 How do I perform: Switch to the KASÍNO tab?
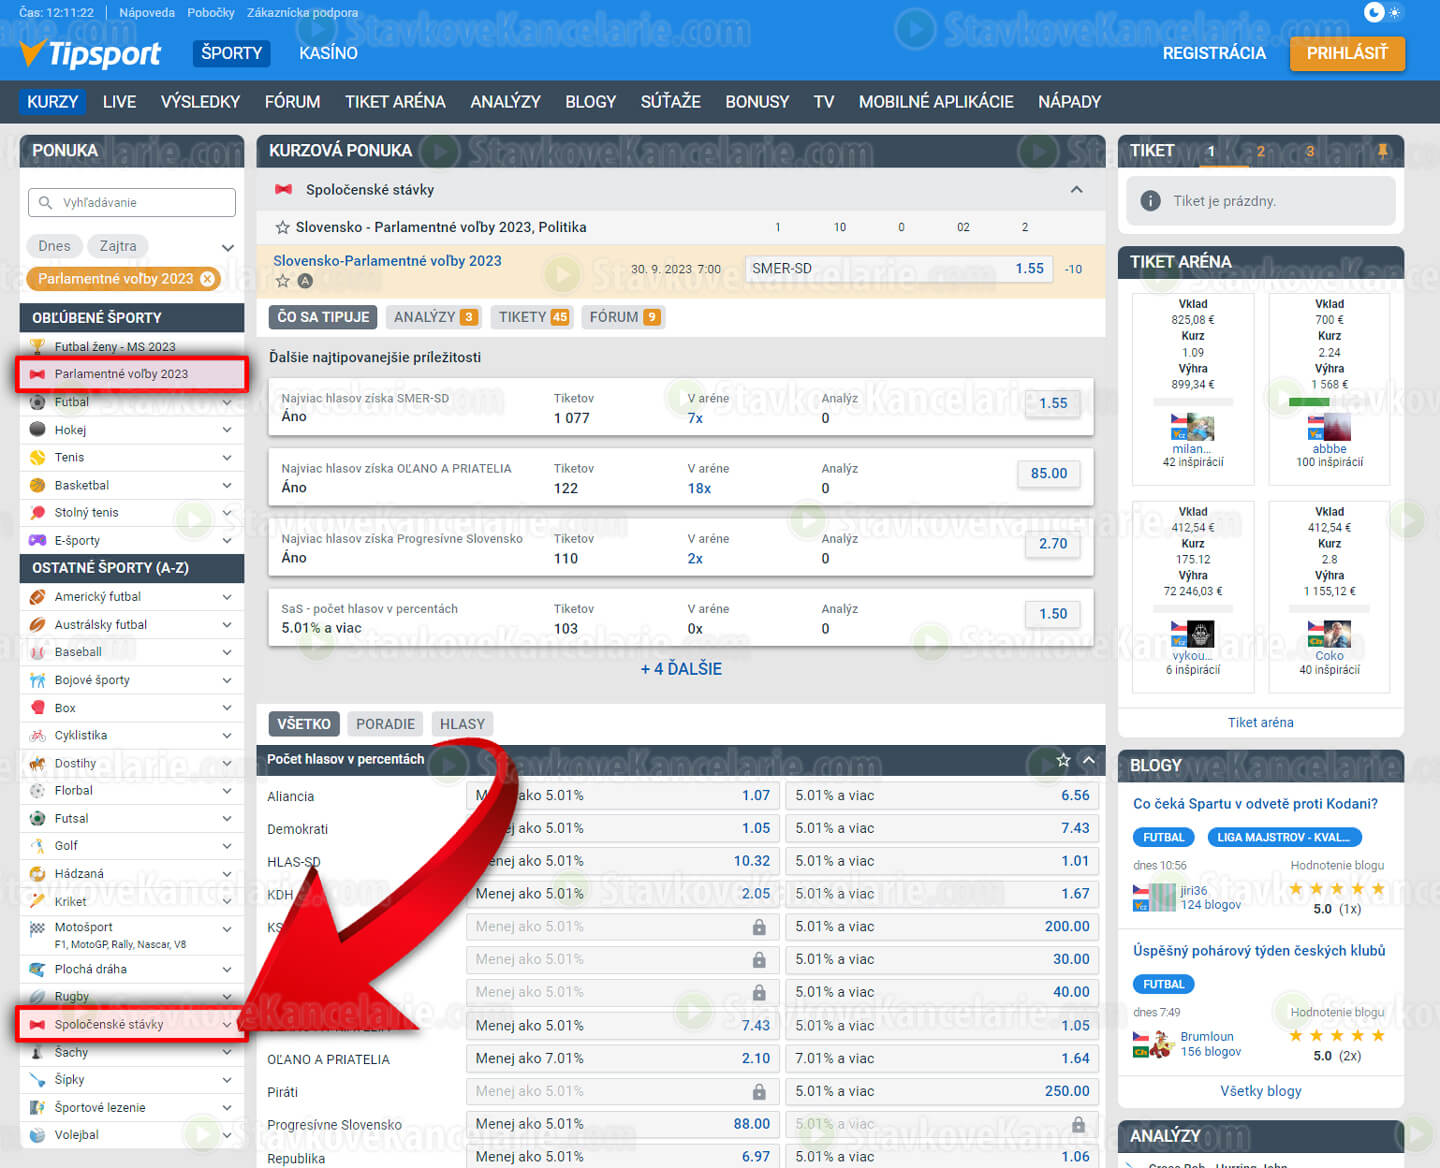pyautogui.click(x=328, y=53)
